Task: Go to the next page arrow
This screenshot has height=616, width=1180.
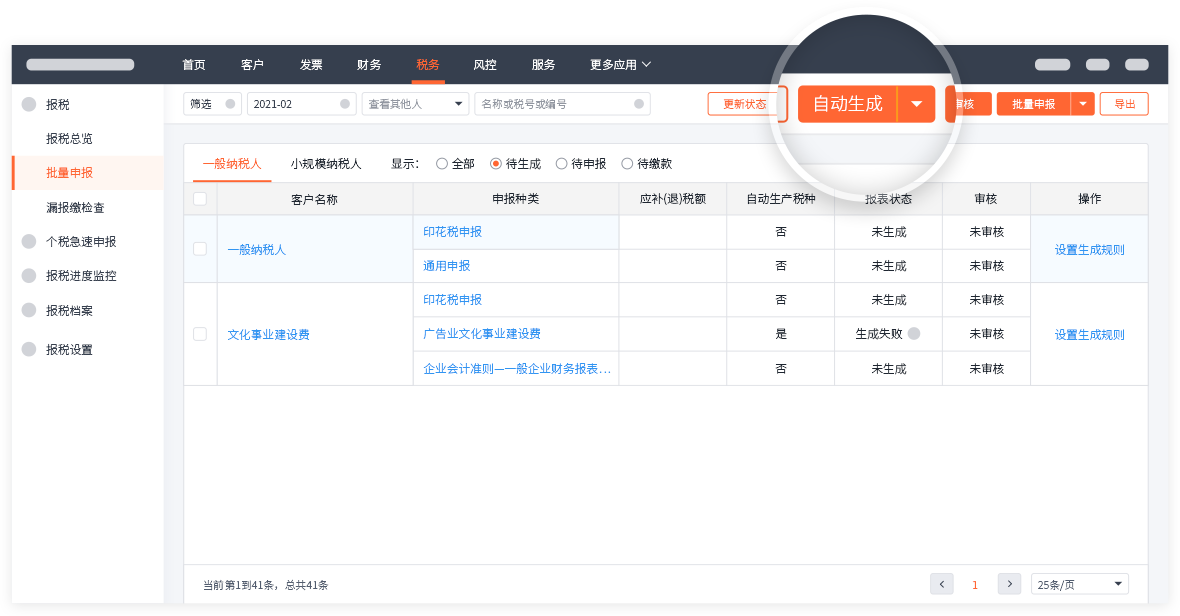Action: pos(1009,584)
